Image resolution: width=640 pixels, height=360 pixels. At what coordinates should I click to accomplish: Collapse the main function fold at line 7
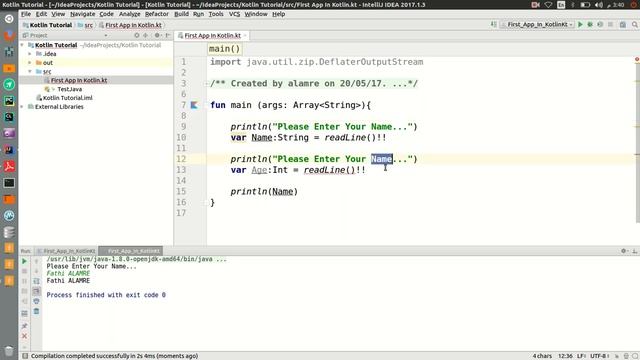(x=206, y=105)
